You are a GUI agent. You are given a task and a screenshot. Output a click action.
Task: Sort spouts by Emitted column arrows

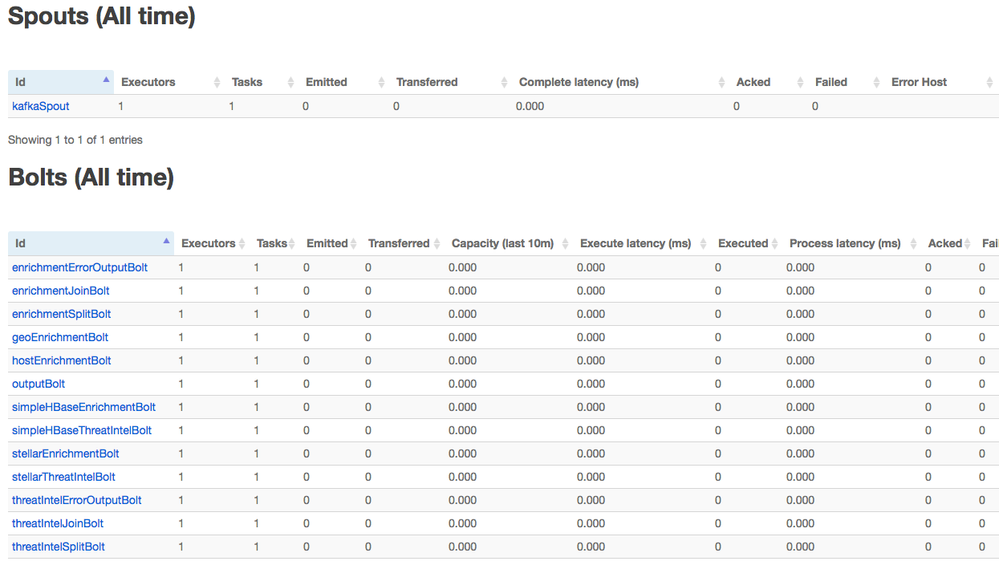(381, 82)
